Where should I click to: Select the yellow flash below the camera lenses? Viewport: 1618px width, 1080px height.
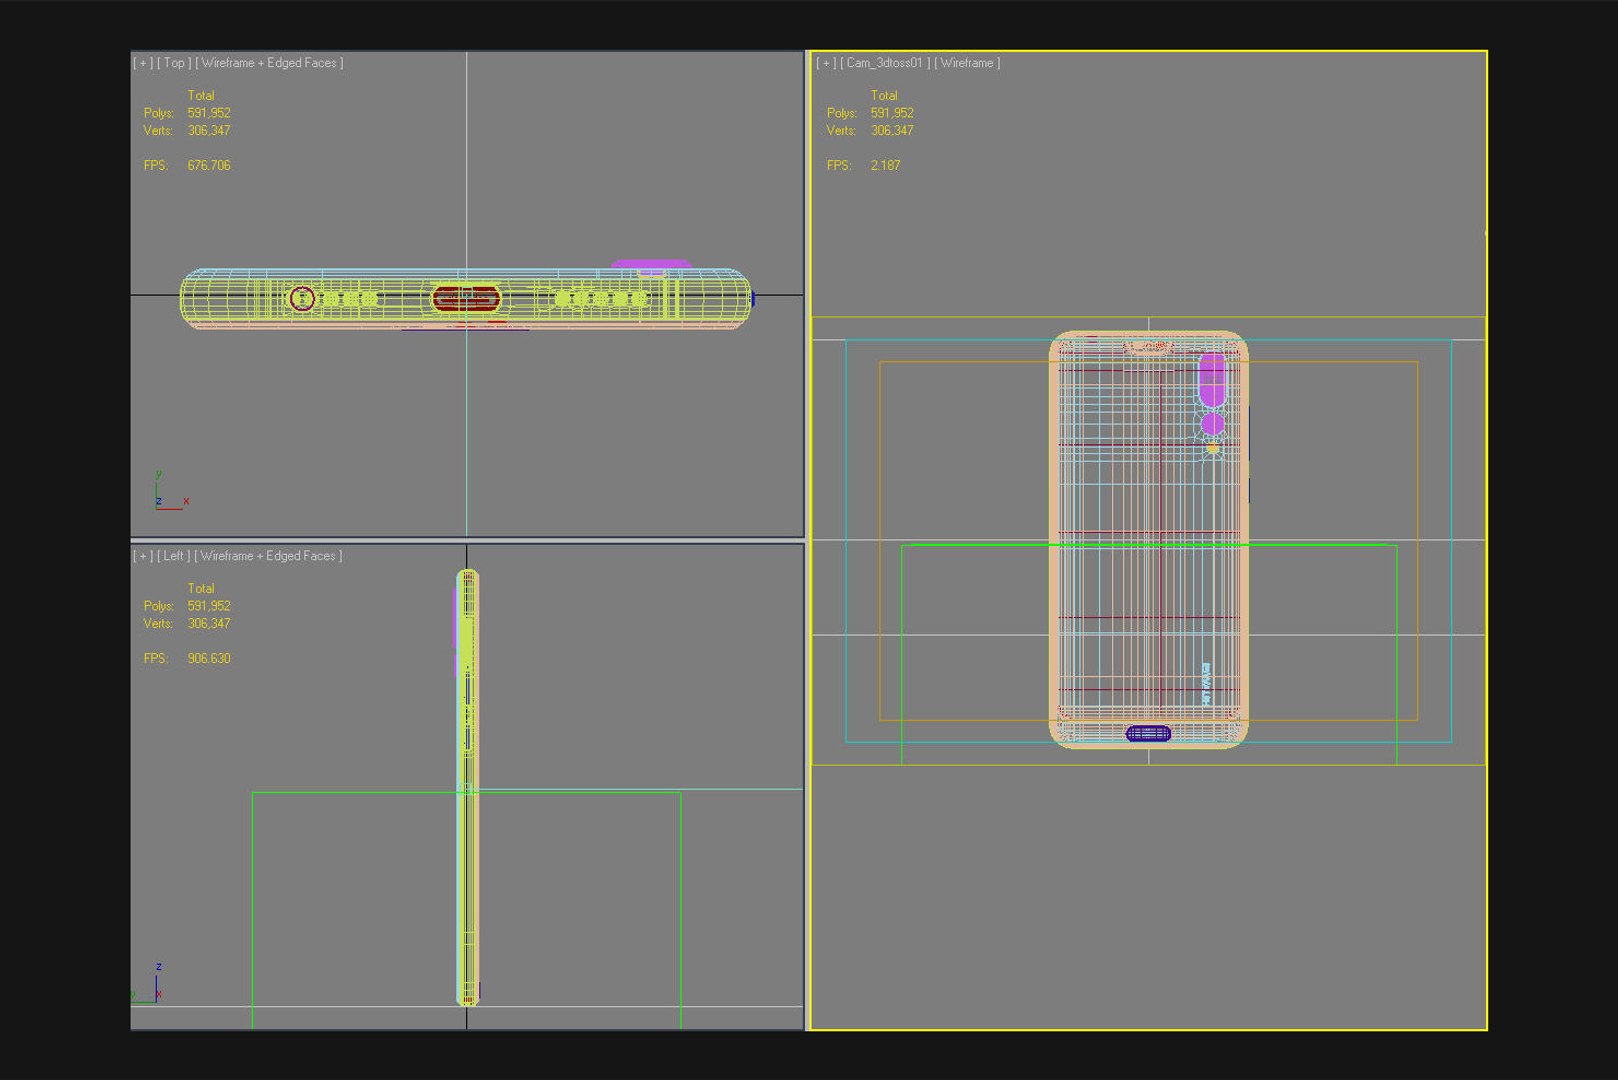(x=1213, y=450)
